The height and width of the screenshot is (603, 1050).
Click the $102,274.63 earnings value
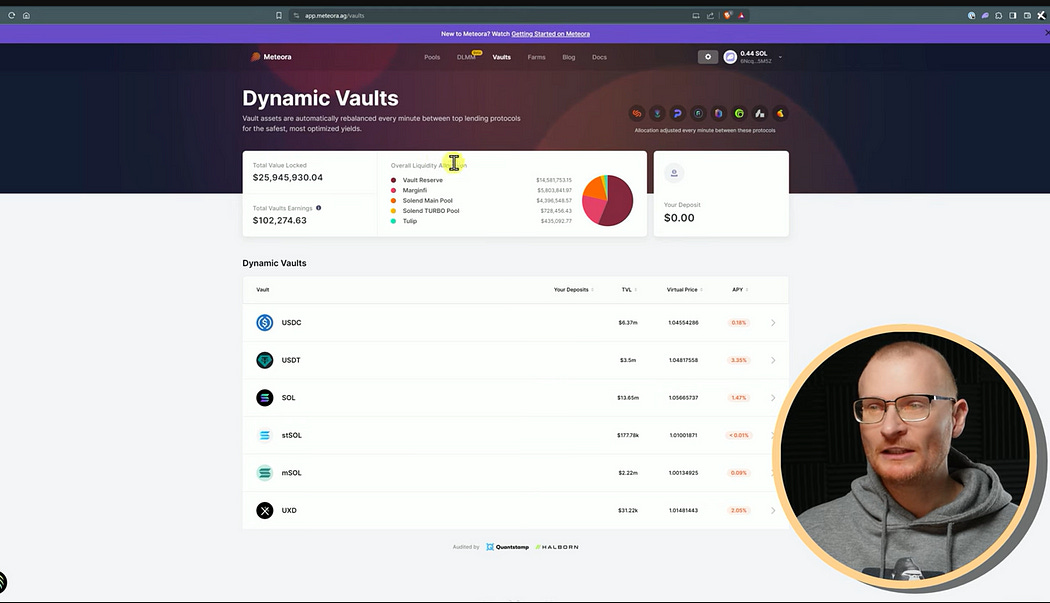tap(280, 220)
